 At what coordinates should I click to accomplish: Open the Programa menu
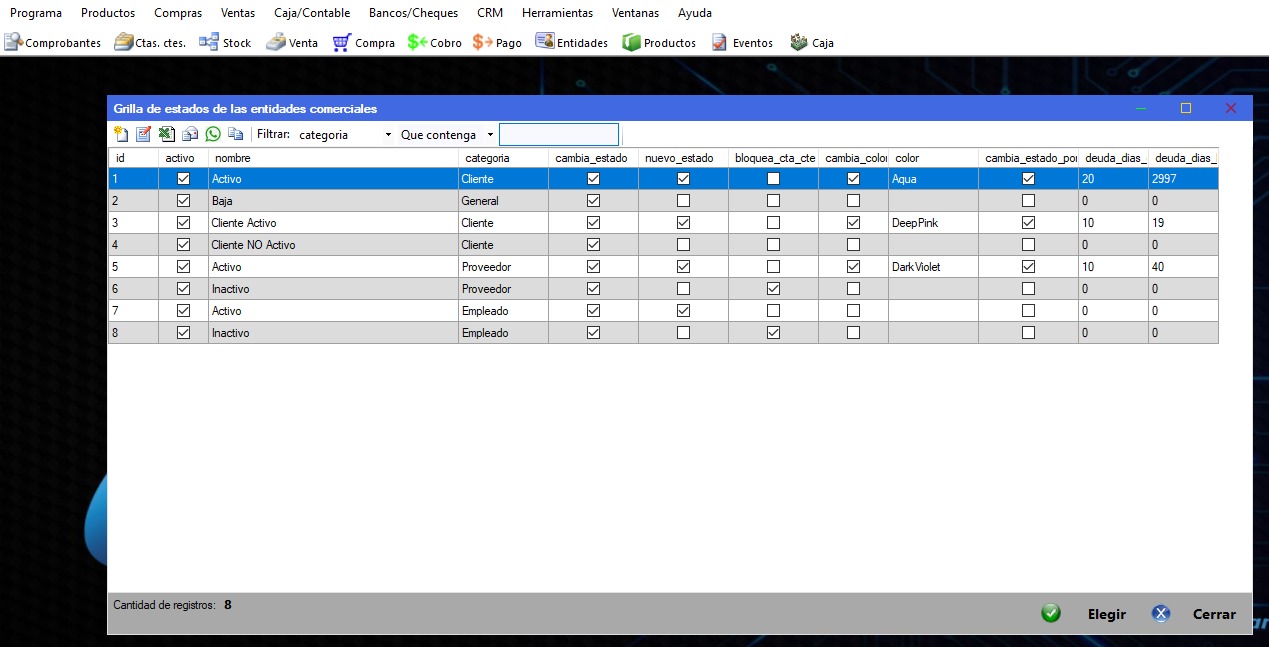(x=36, y=13)
